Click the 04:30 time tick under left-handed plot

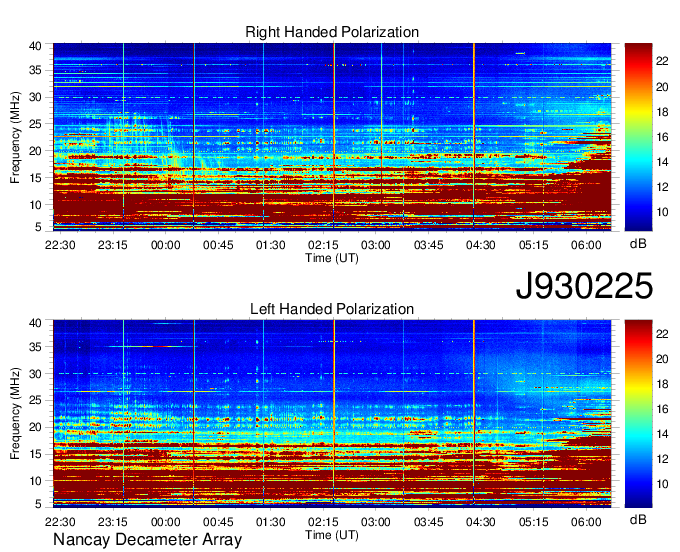click(481, 522)
